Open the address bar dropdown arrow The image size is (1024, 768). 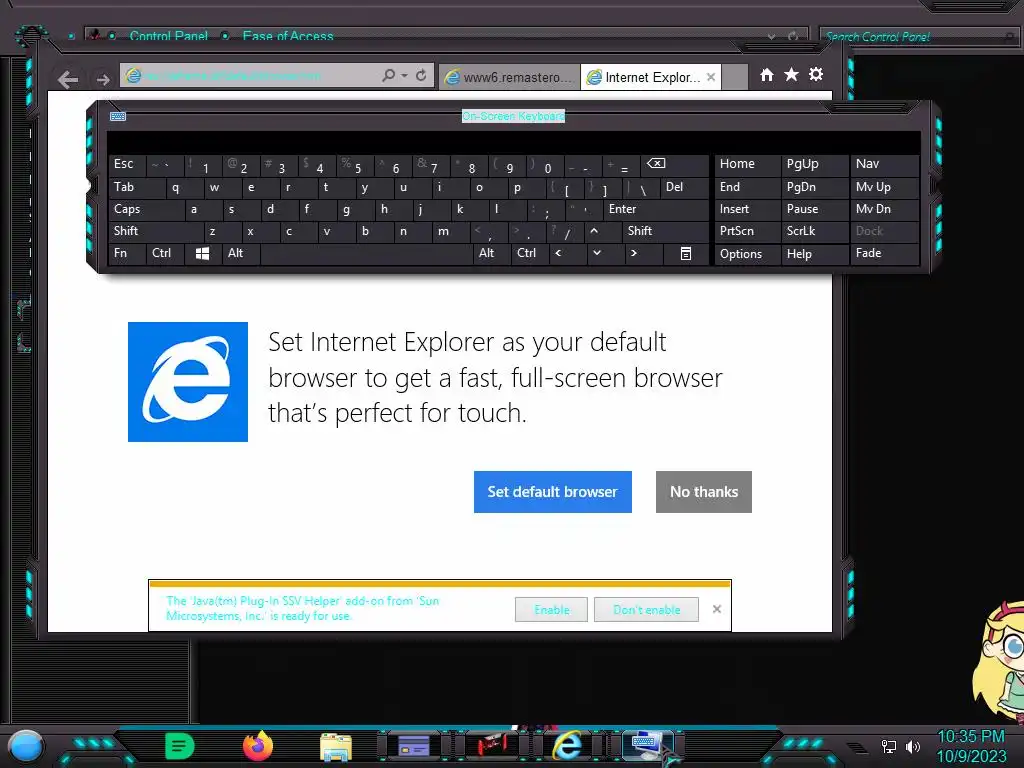click(404, 76)
